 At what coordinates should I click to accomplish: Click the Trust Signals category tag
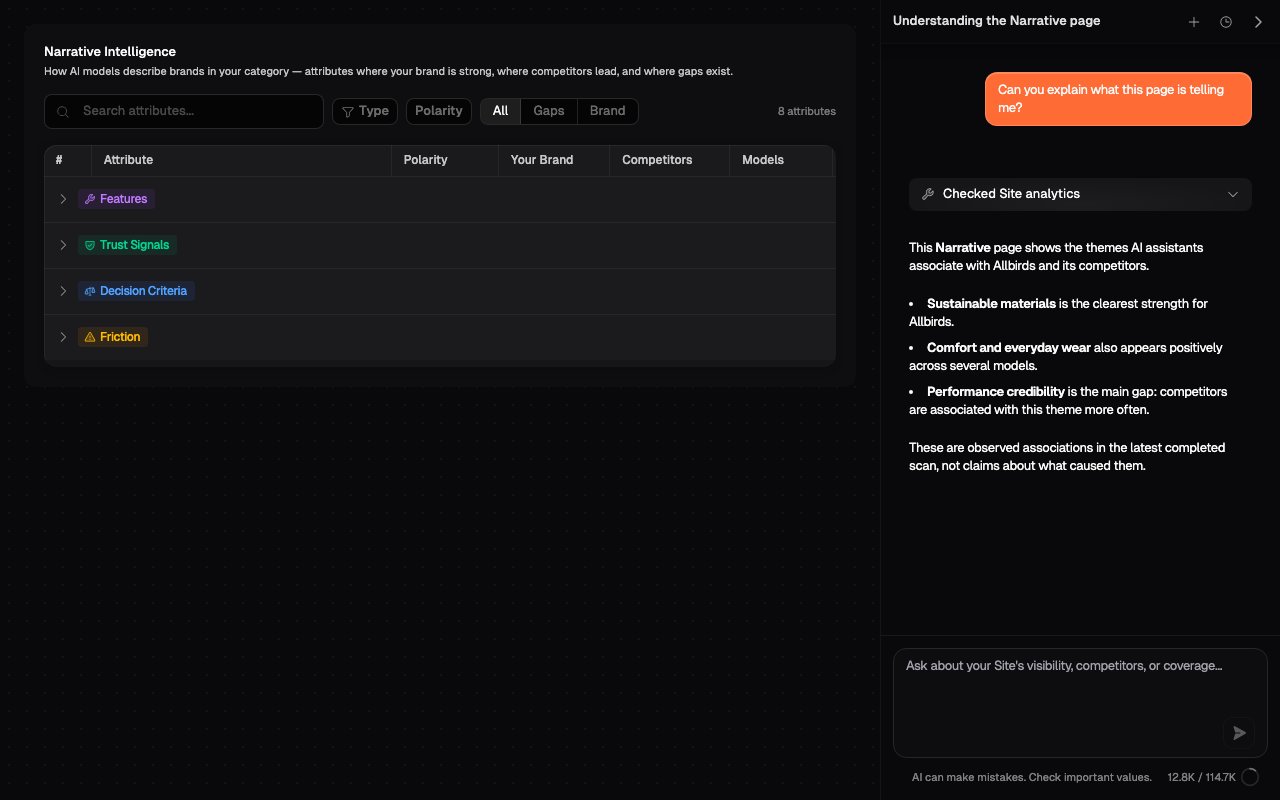[x=127, y=245]
